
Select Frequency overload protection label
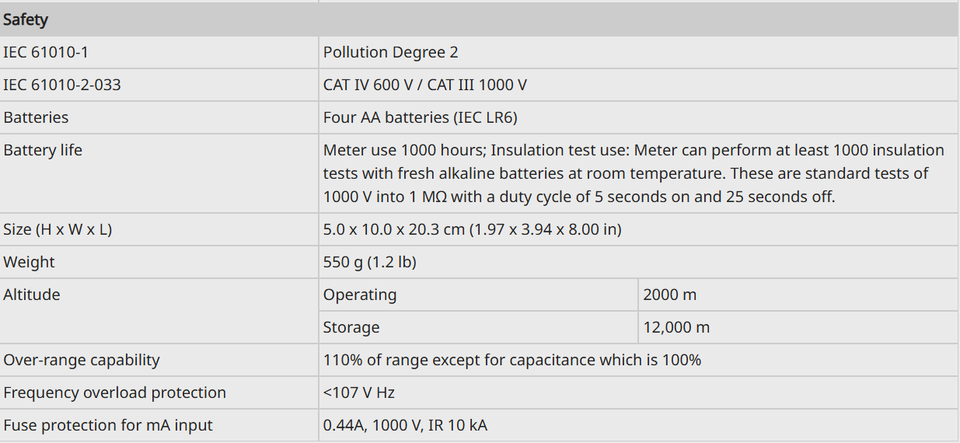114,392
